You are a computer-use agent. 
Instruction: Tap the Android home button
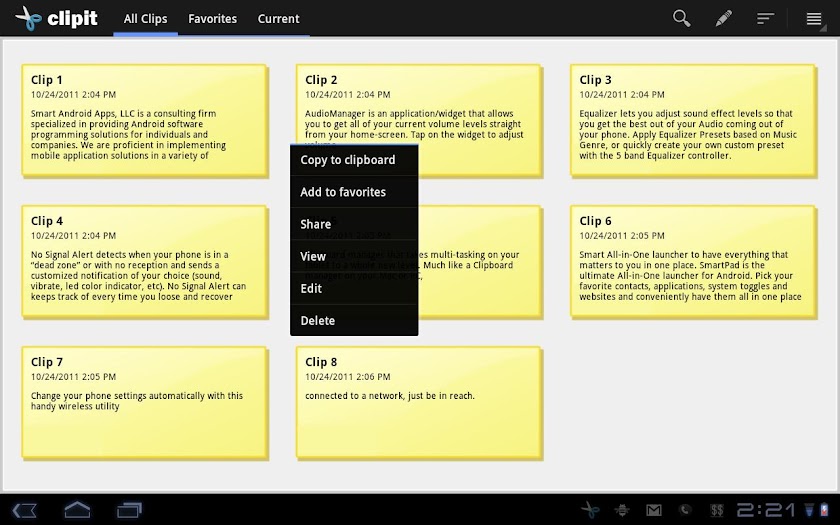77,509
